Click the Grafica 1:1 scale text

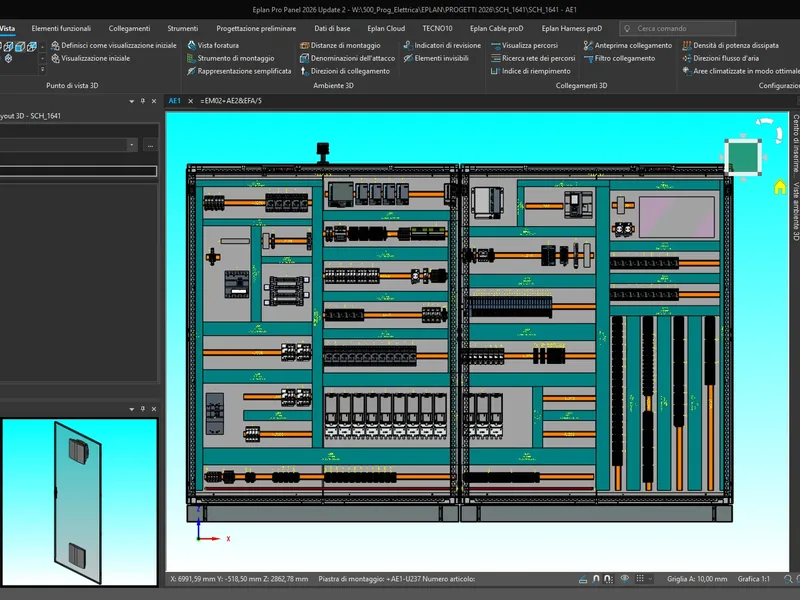point(754,579)
